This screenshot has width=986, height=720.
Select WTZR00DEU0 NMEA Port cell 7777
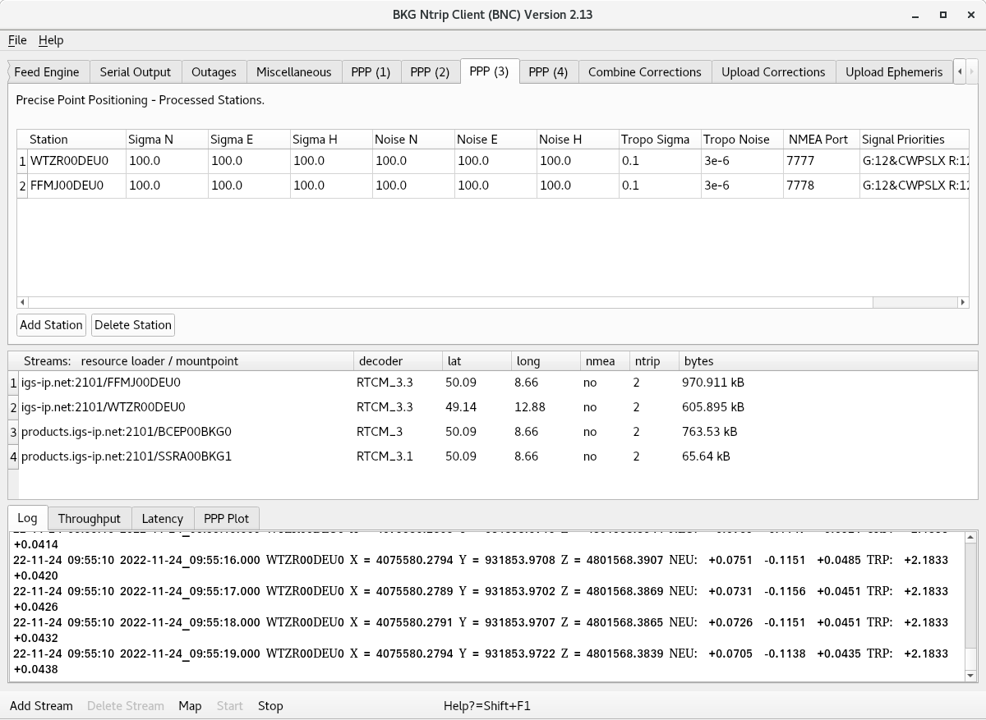click(x=820, y=160)
